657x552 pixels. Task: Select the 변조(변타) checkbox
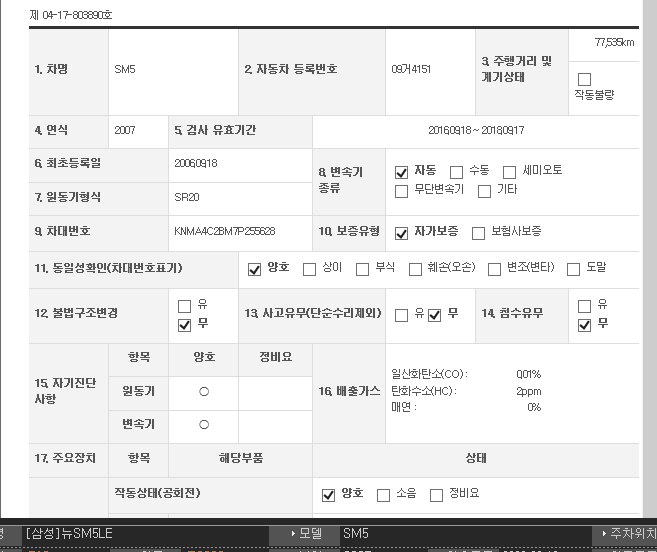[494, 269]
